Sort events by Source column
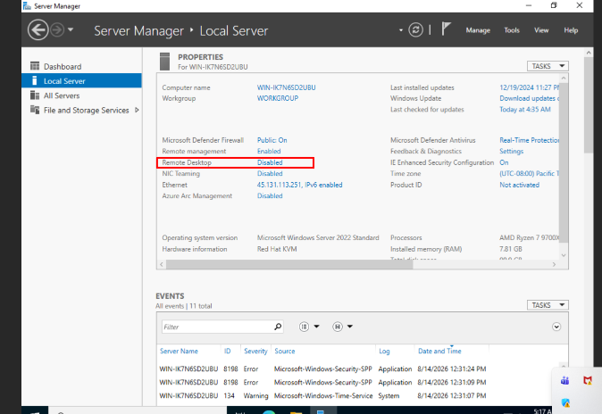The image size is (602, 414). point(284,351)
